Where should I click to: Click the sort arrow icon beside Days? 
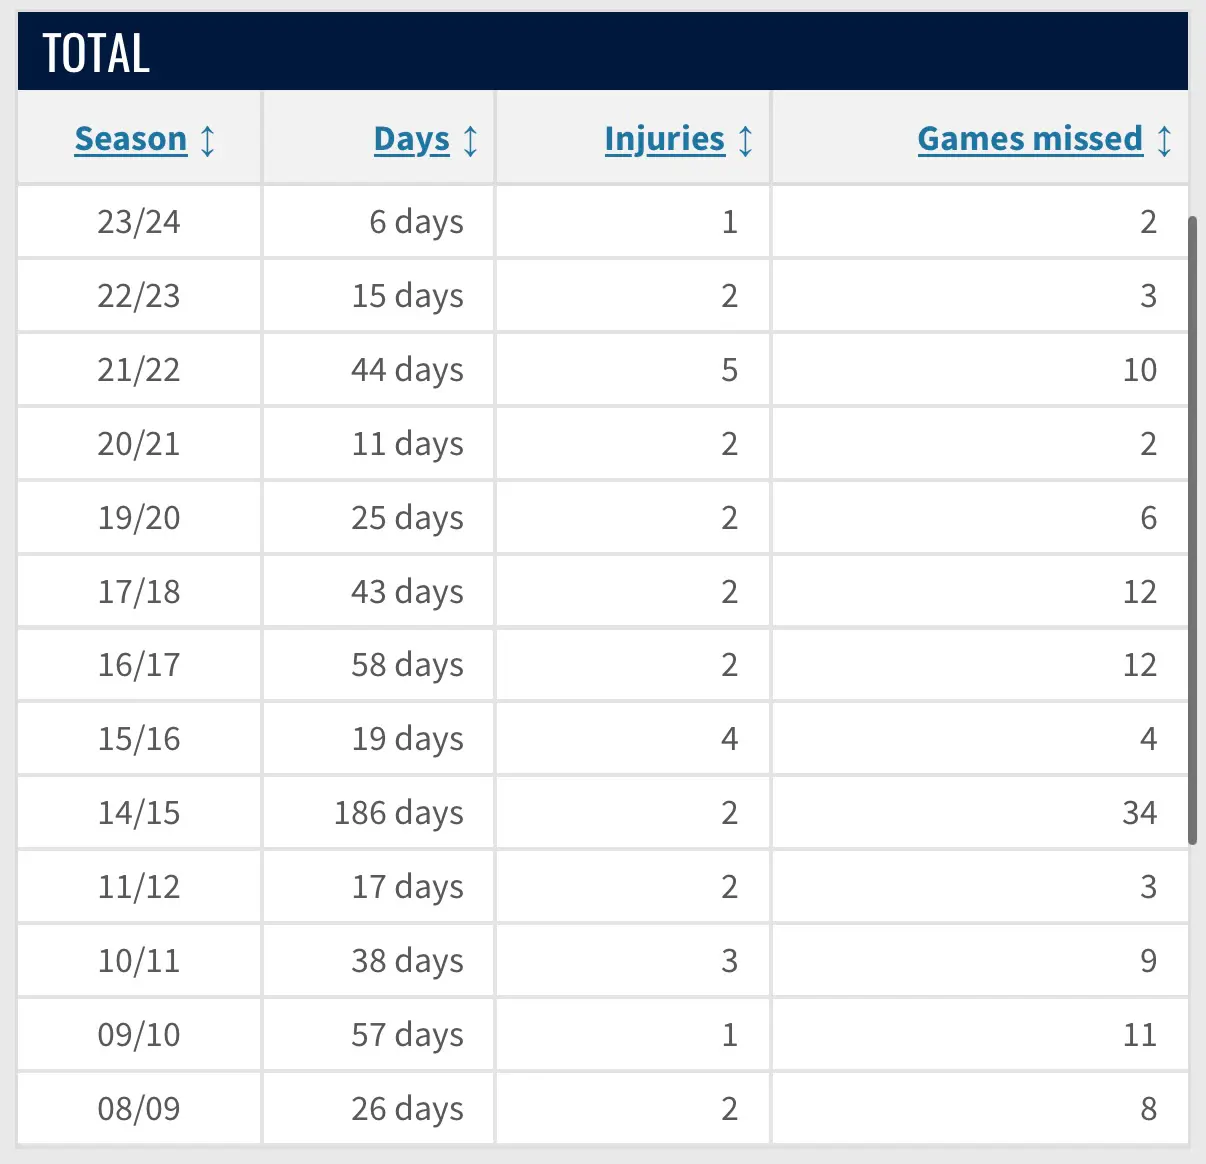[470, 140]
